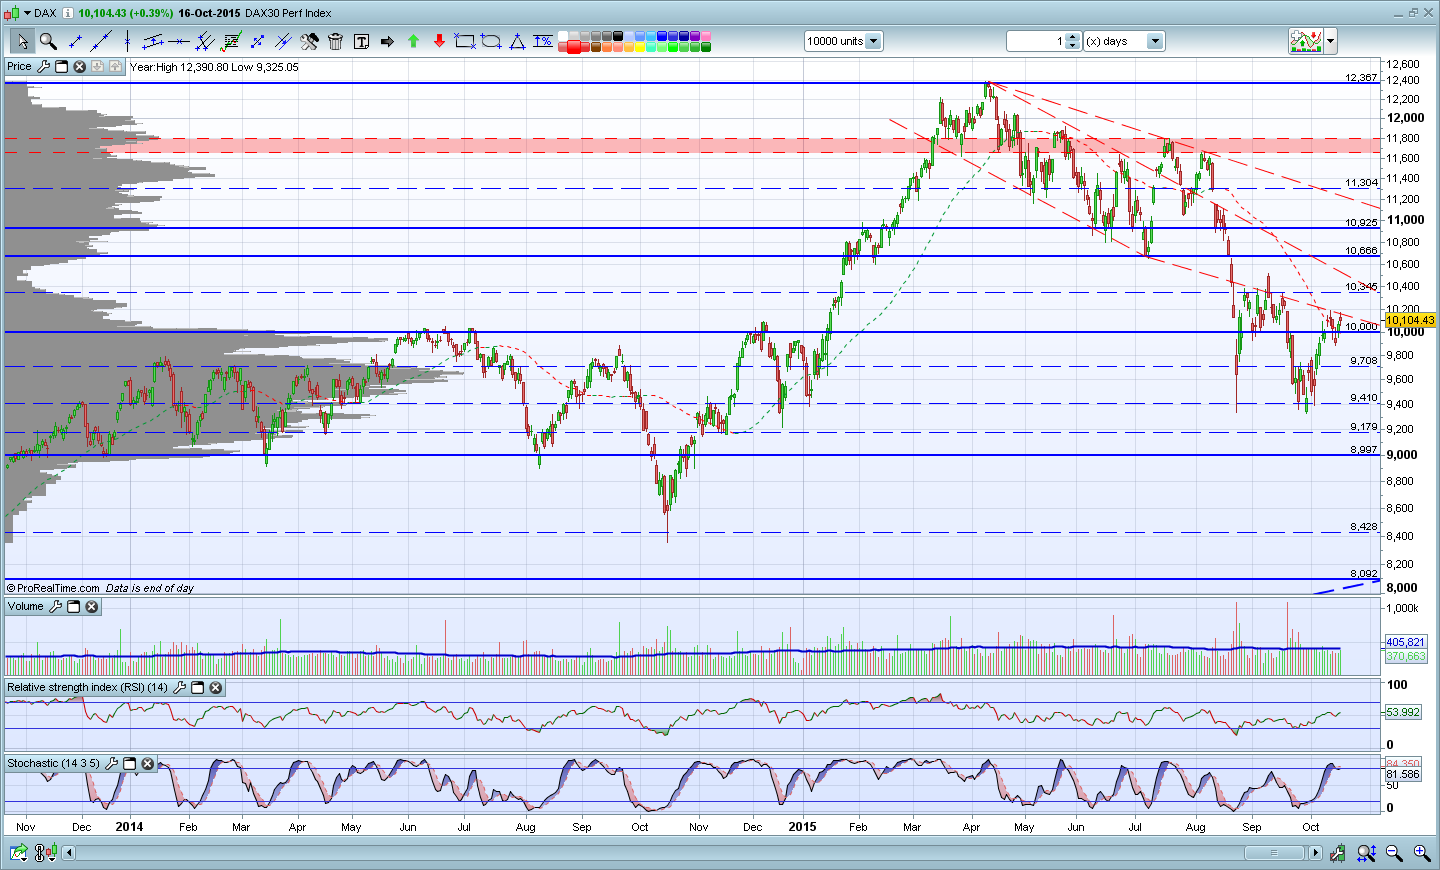Pick the red down arrow drawing tool

tap(439, 41)
